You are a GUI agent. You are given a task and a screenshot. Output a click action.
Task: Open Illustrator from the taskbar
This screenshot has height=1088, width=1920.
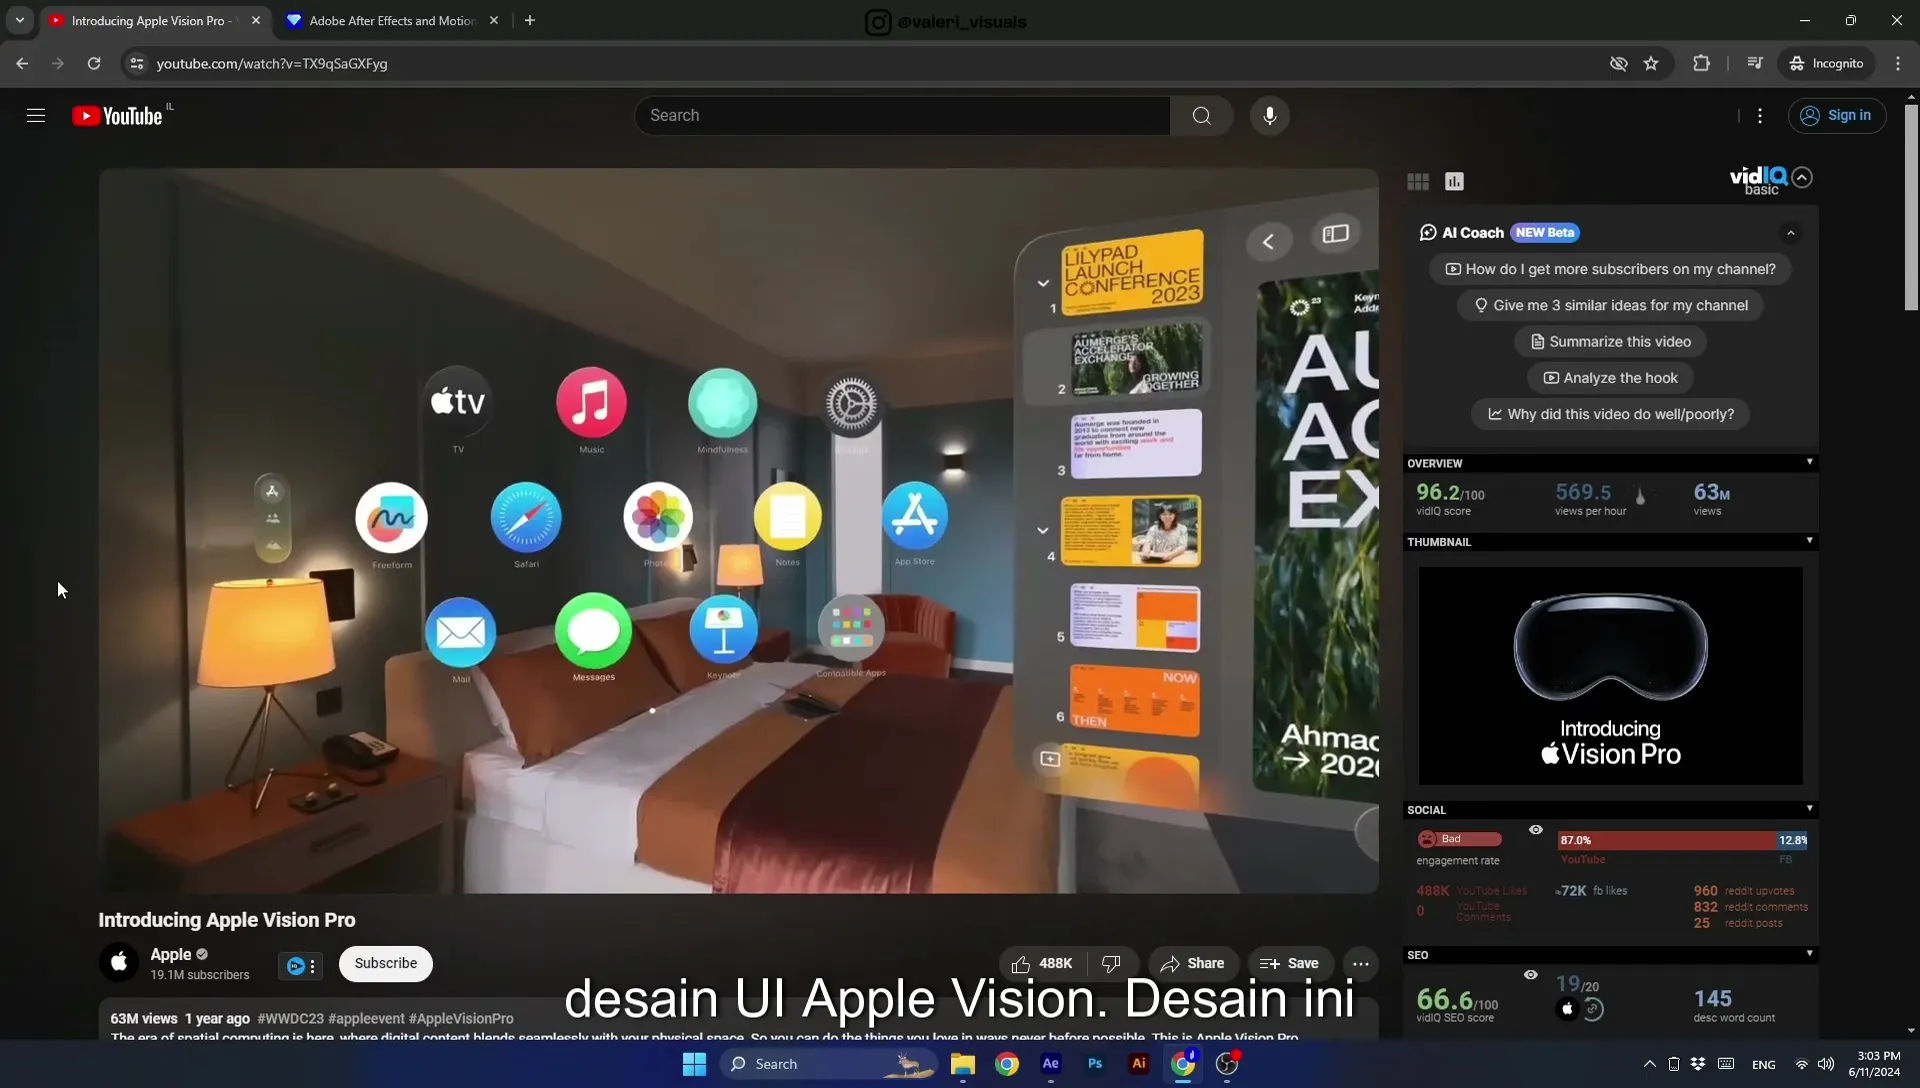point(1139,1064)
